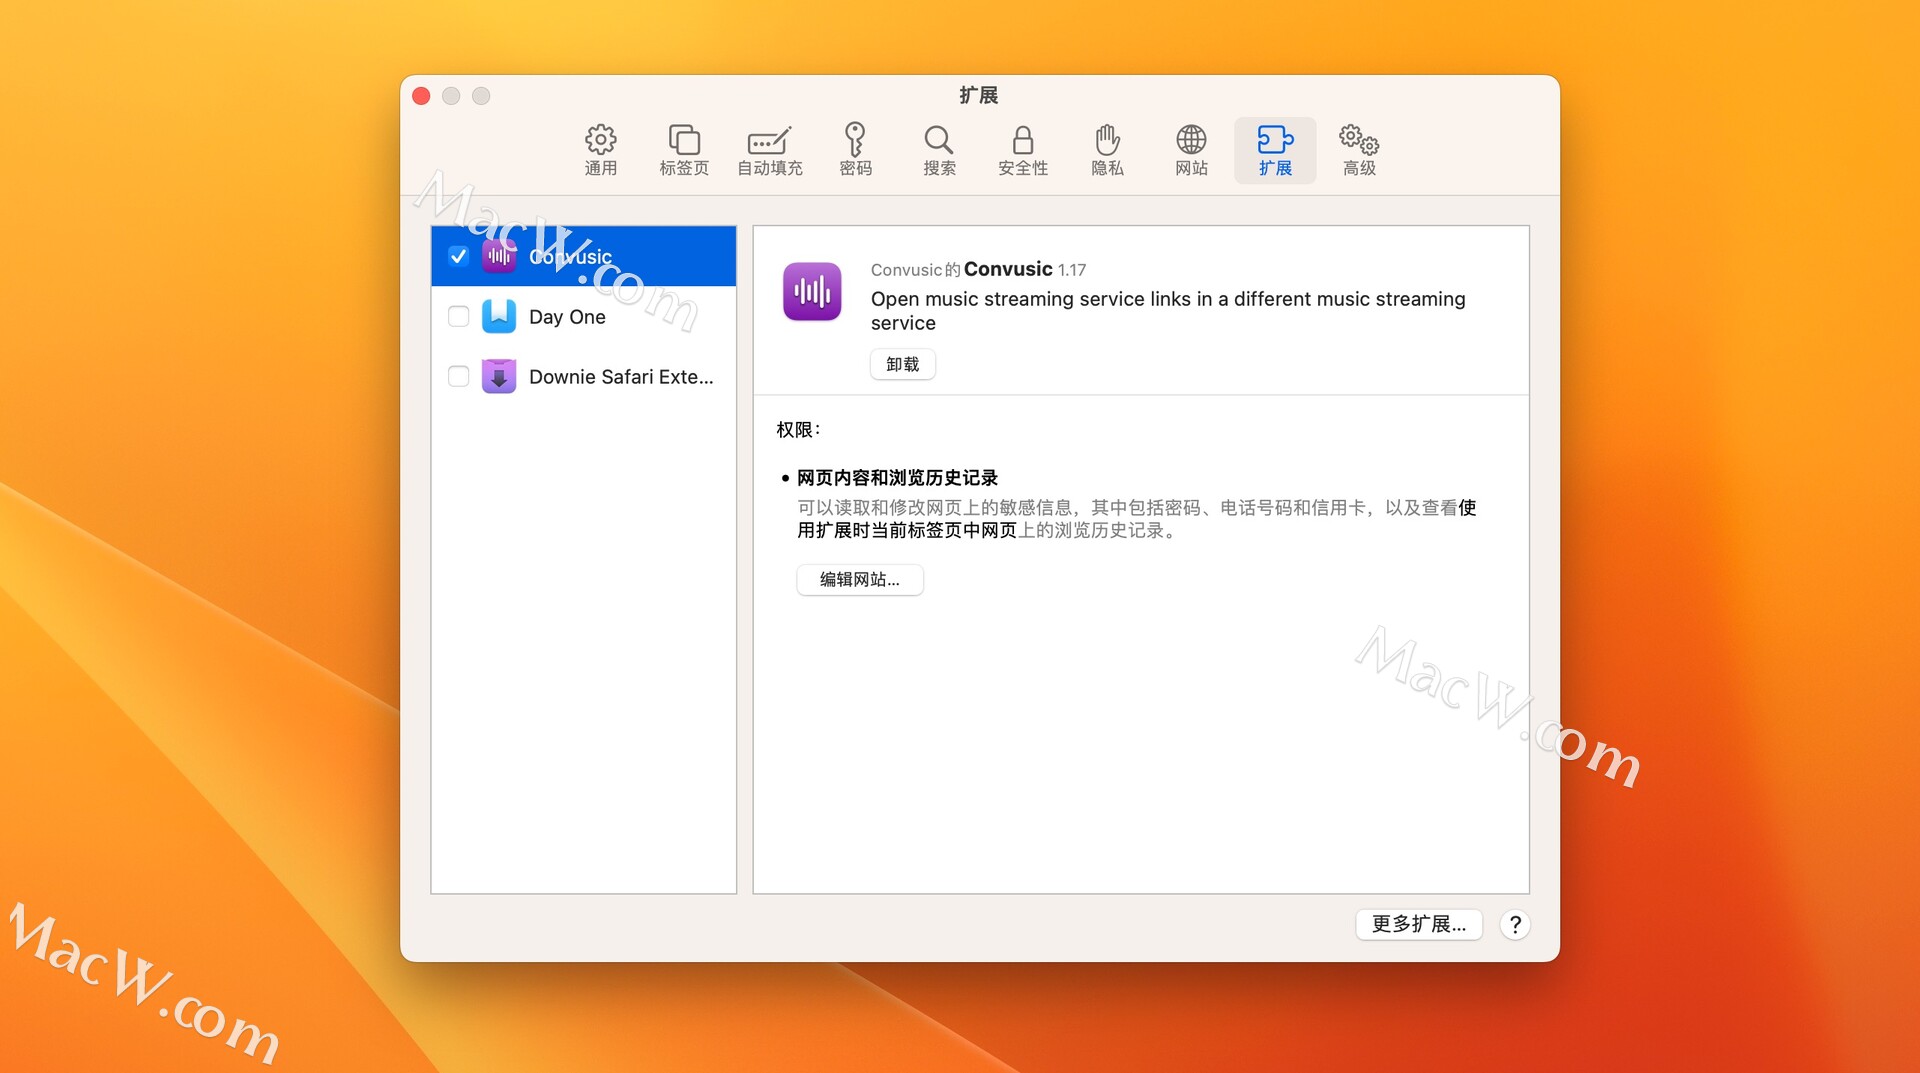Open the 高级 advanced pane
The height and width of the screenshot is (1073, 1920).
[1359, 150]
